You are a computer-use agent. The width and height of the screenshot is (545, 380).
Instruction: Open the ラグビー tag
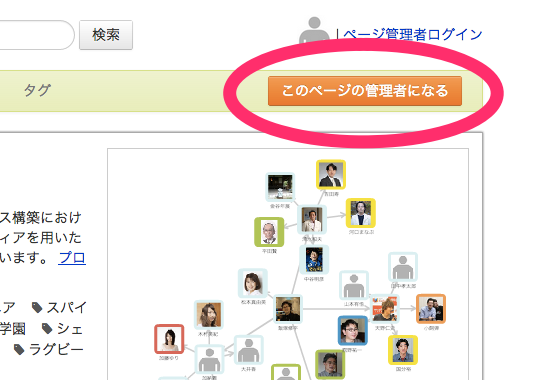point(56,349)
